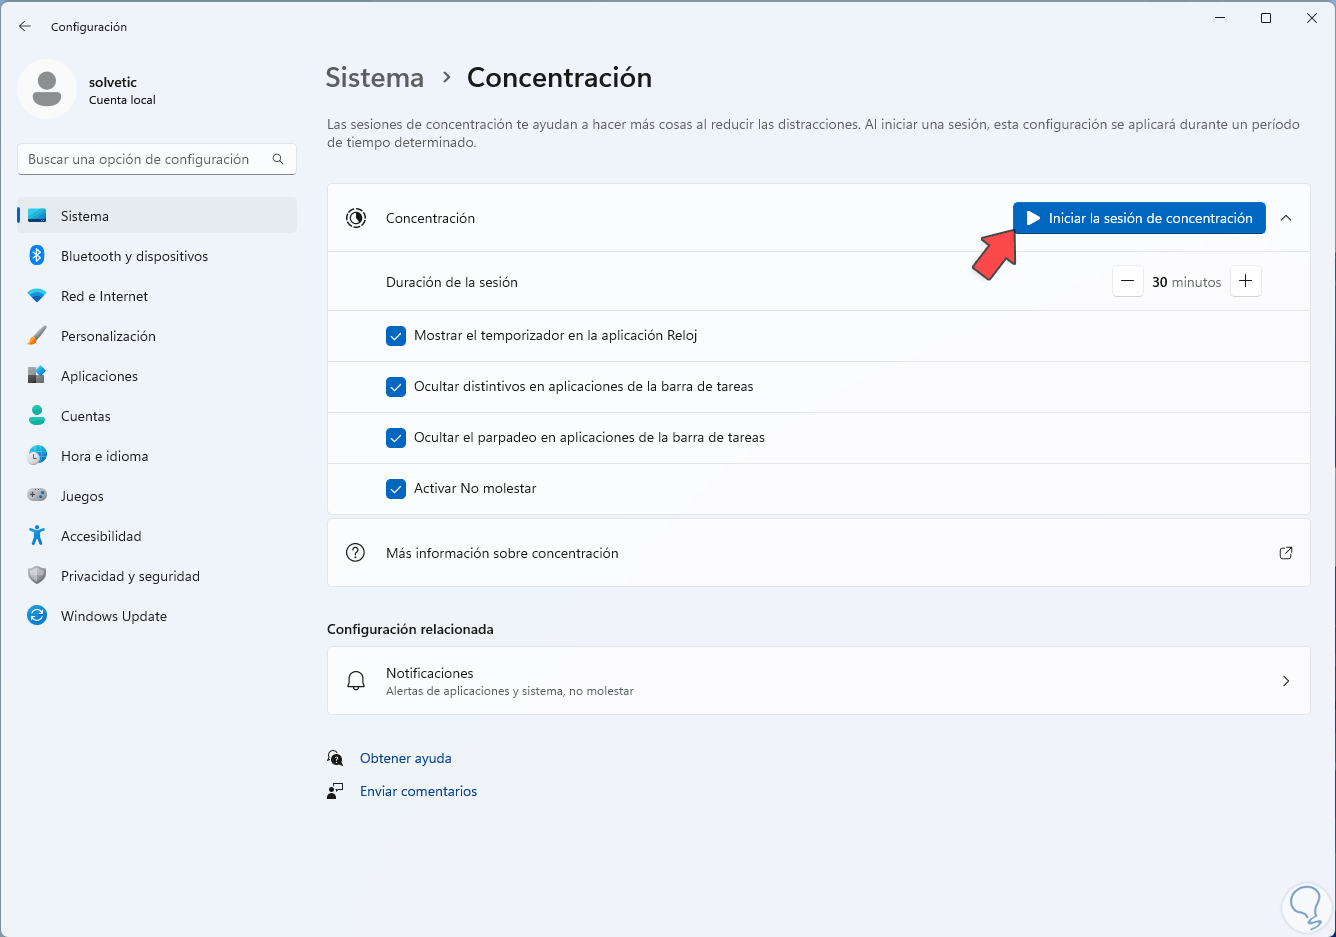Click the Privacidad y seguridad shield icon
1336x937 pixels.
pyautogui.click(x=37, y=576)
